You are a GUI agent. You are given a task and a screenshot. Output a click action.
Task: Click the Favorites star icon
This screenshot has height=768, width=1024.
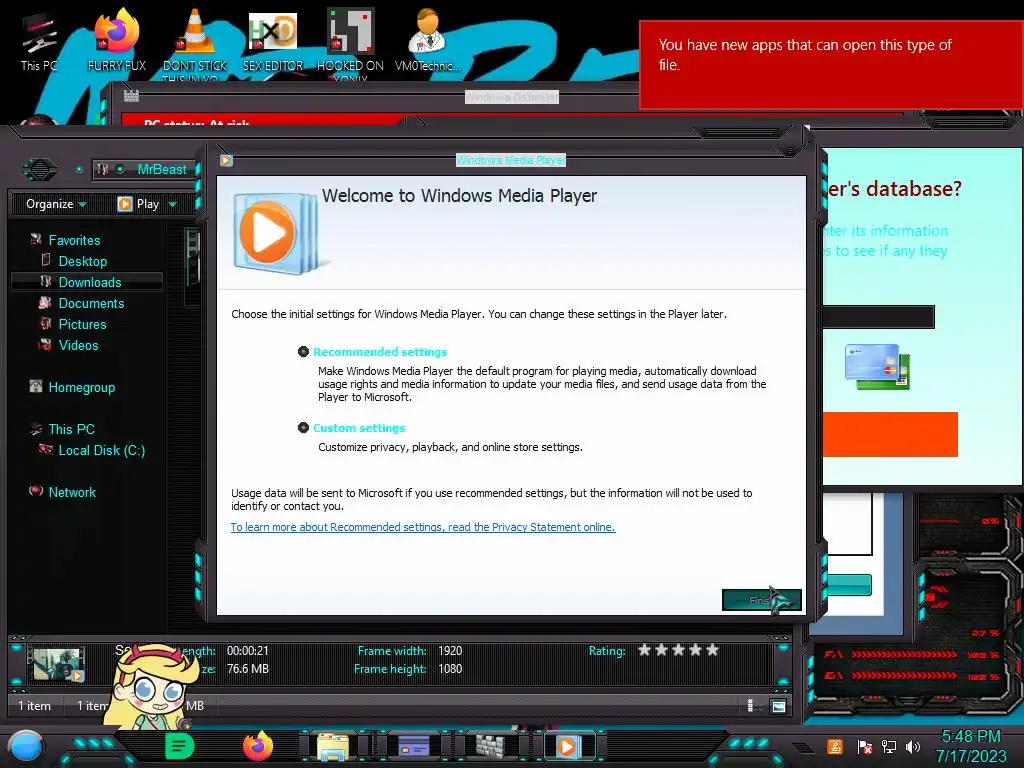pos(36,240)
